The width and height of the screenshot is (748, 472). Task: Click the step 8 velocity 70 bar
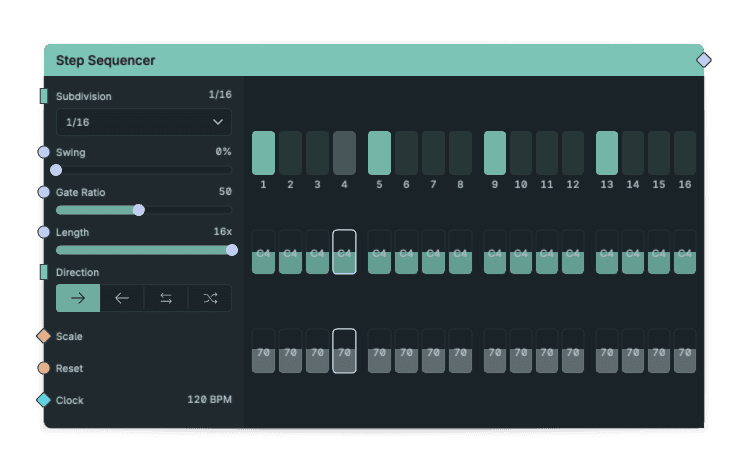click(x=460, y=351)
